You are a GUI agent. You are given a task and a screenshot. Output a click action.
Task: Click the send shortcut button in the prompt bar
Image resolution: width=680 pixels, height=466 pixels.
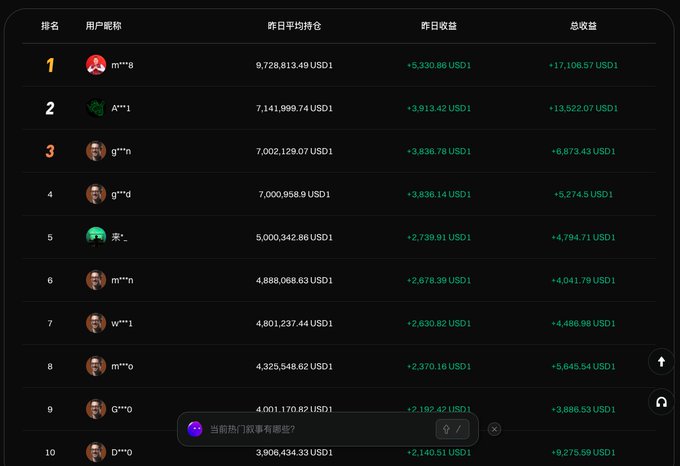452,429
